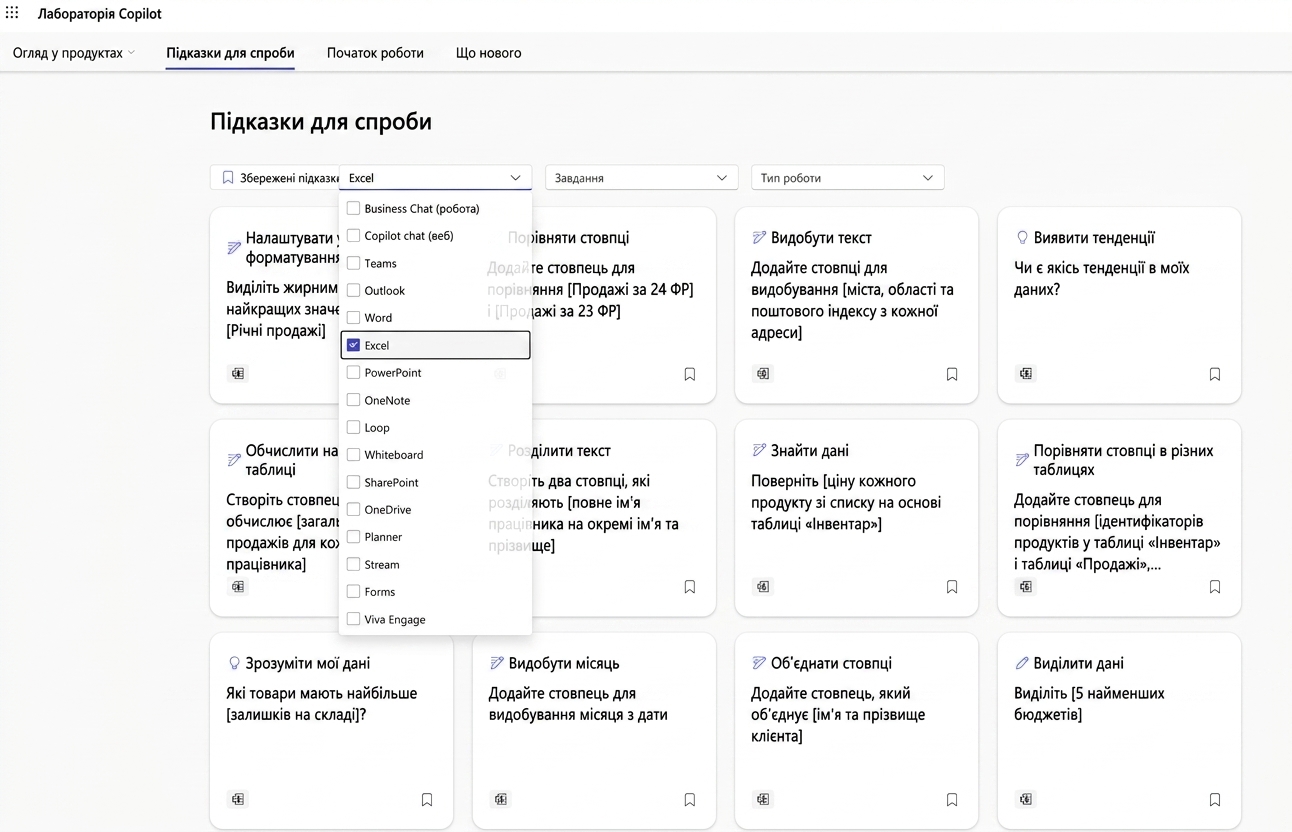The height and width of the screenshot is (832, 1292).
Task: Open 'Порівняти стовпці в різних таблицях' card
Action: [1119, 518]
